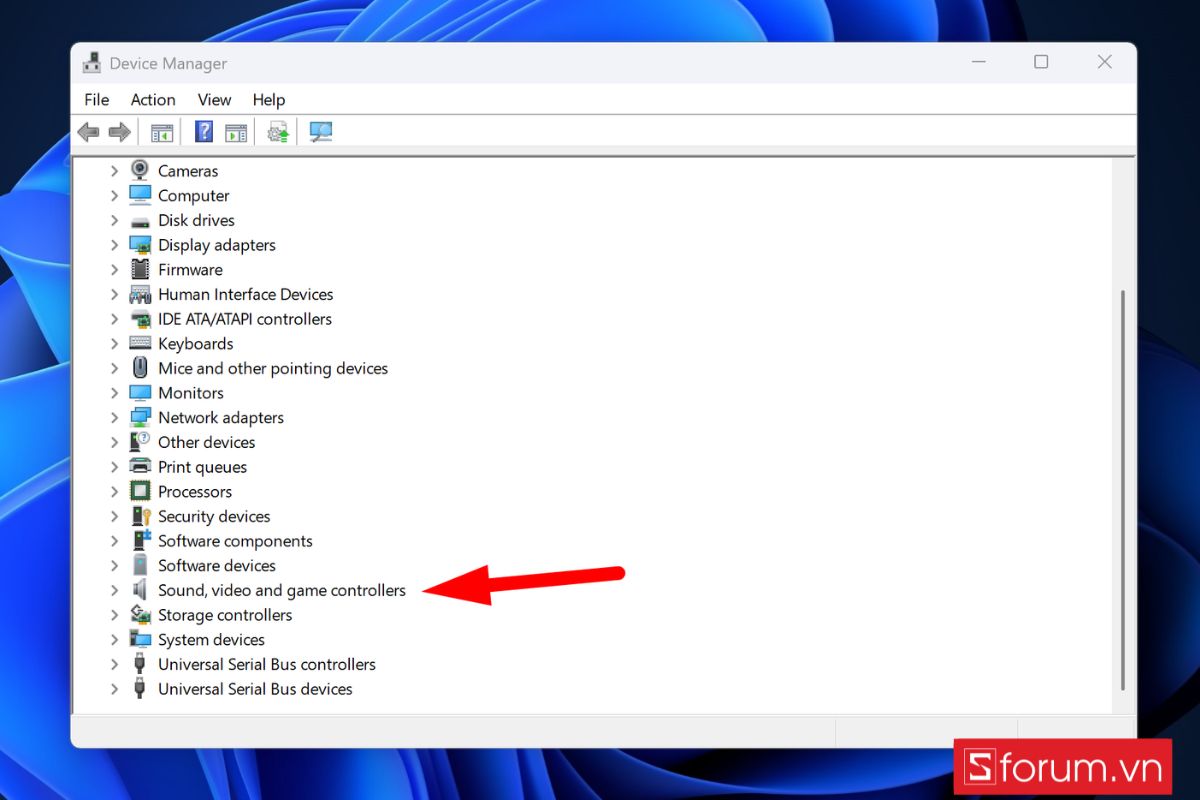This screenshot has height=800, width=1200.
Task: Toggle the action pane toolbar icon
Action: coord(236,132)
